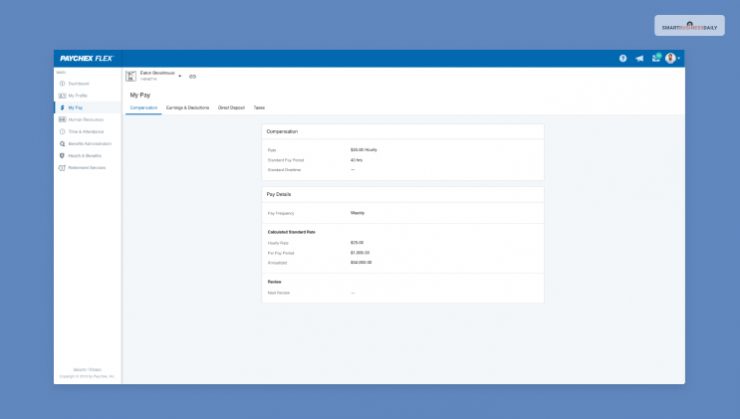740x419 pixels.
Task: Open the Direct Deposit tab
Action: pyautogui.click(x=231, y=107)
